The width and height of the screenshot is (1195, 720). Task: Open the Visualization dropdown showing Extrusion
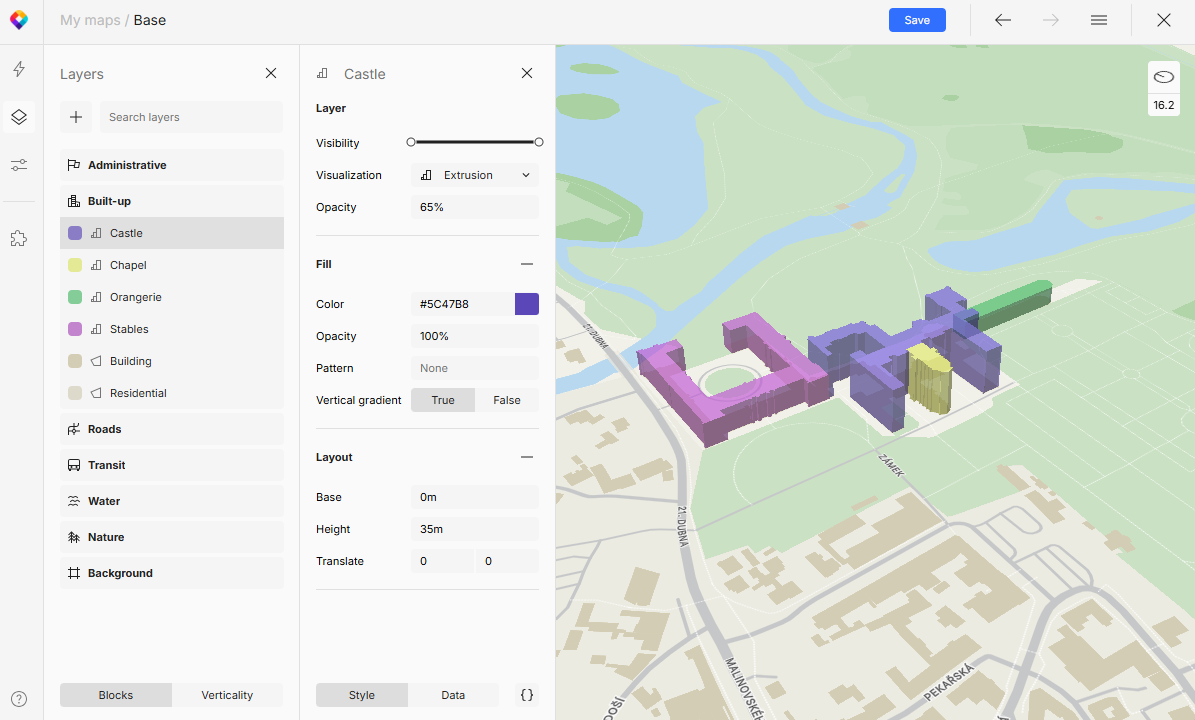click(x=475, y=174)
